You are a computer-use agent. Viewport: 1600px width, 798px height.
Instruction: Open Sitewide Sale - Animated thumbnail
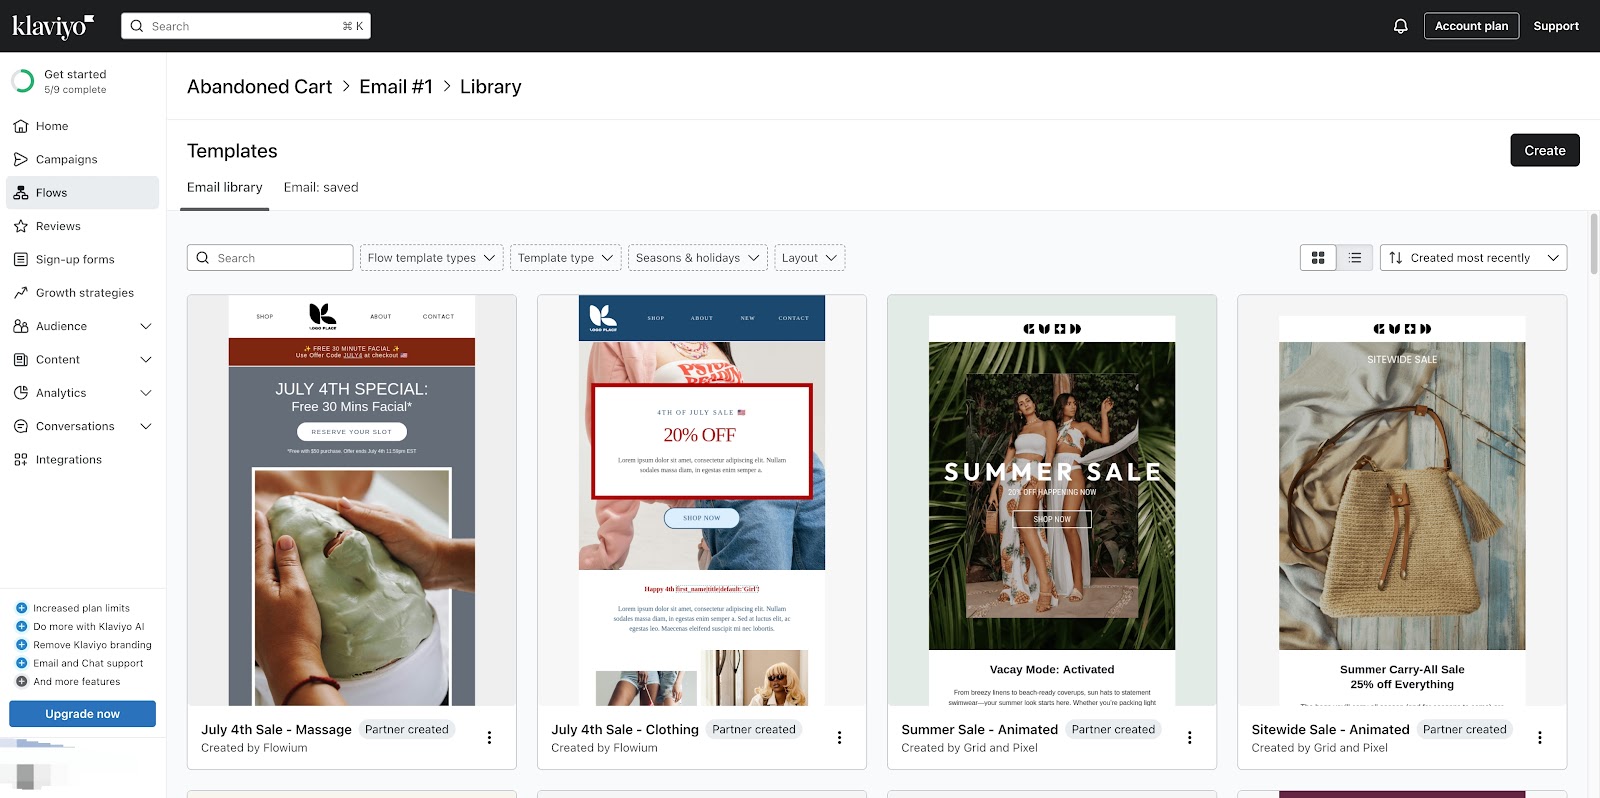tap(1402, 500)
